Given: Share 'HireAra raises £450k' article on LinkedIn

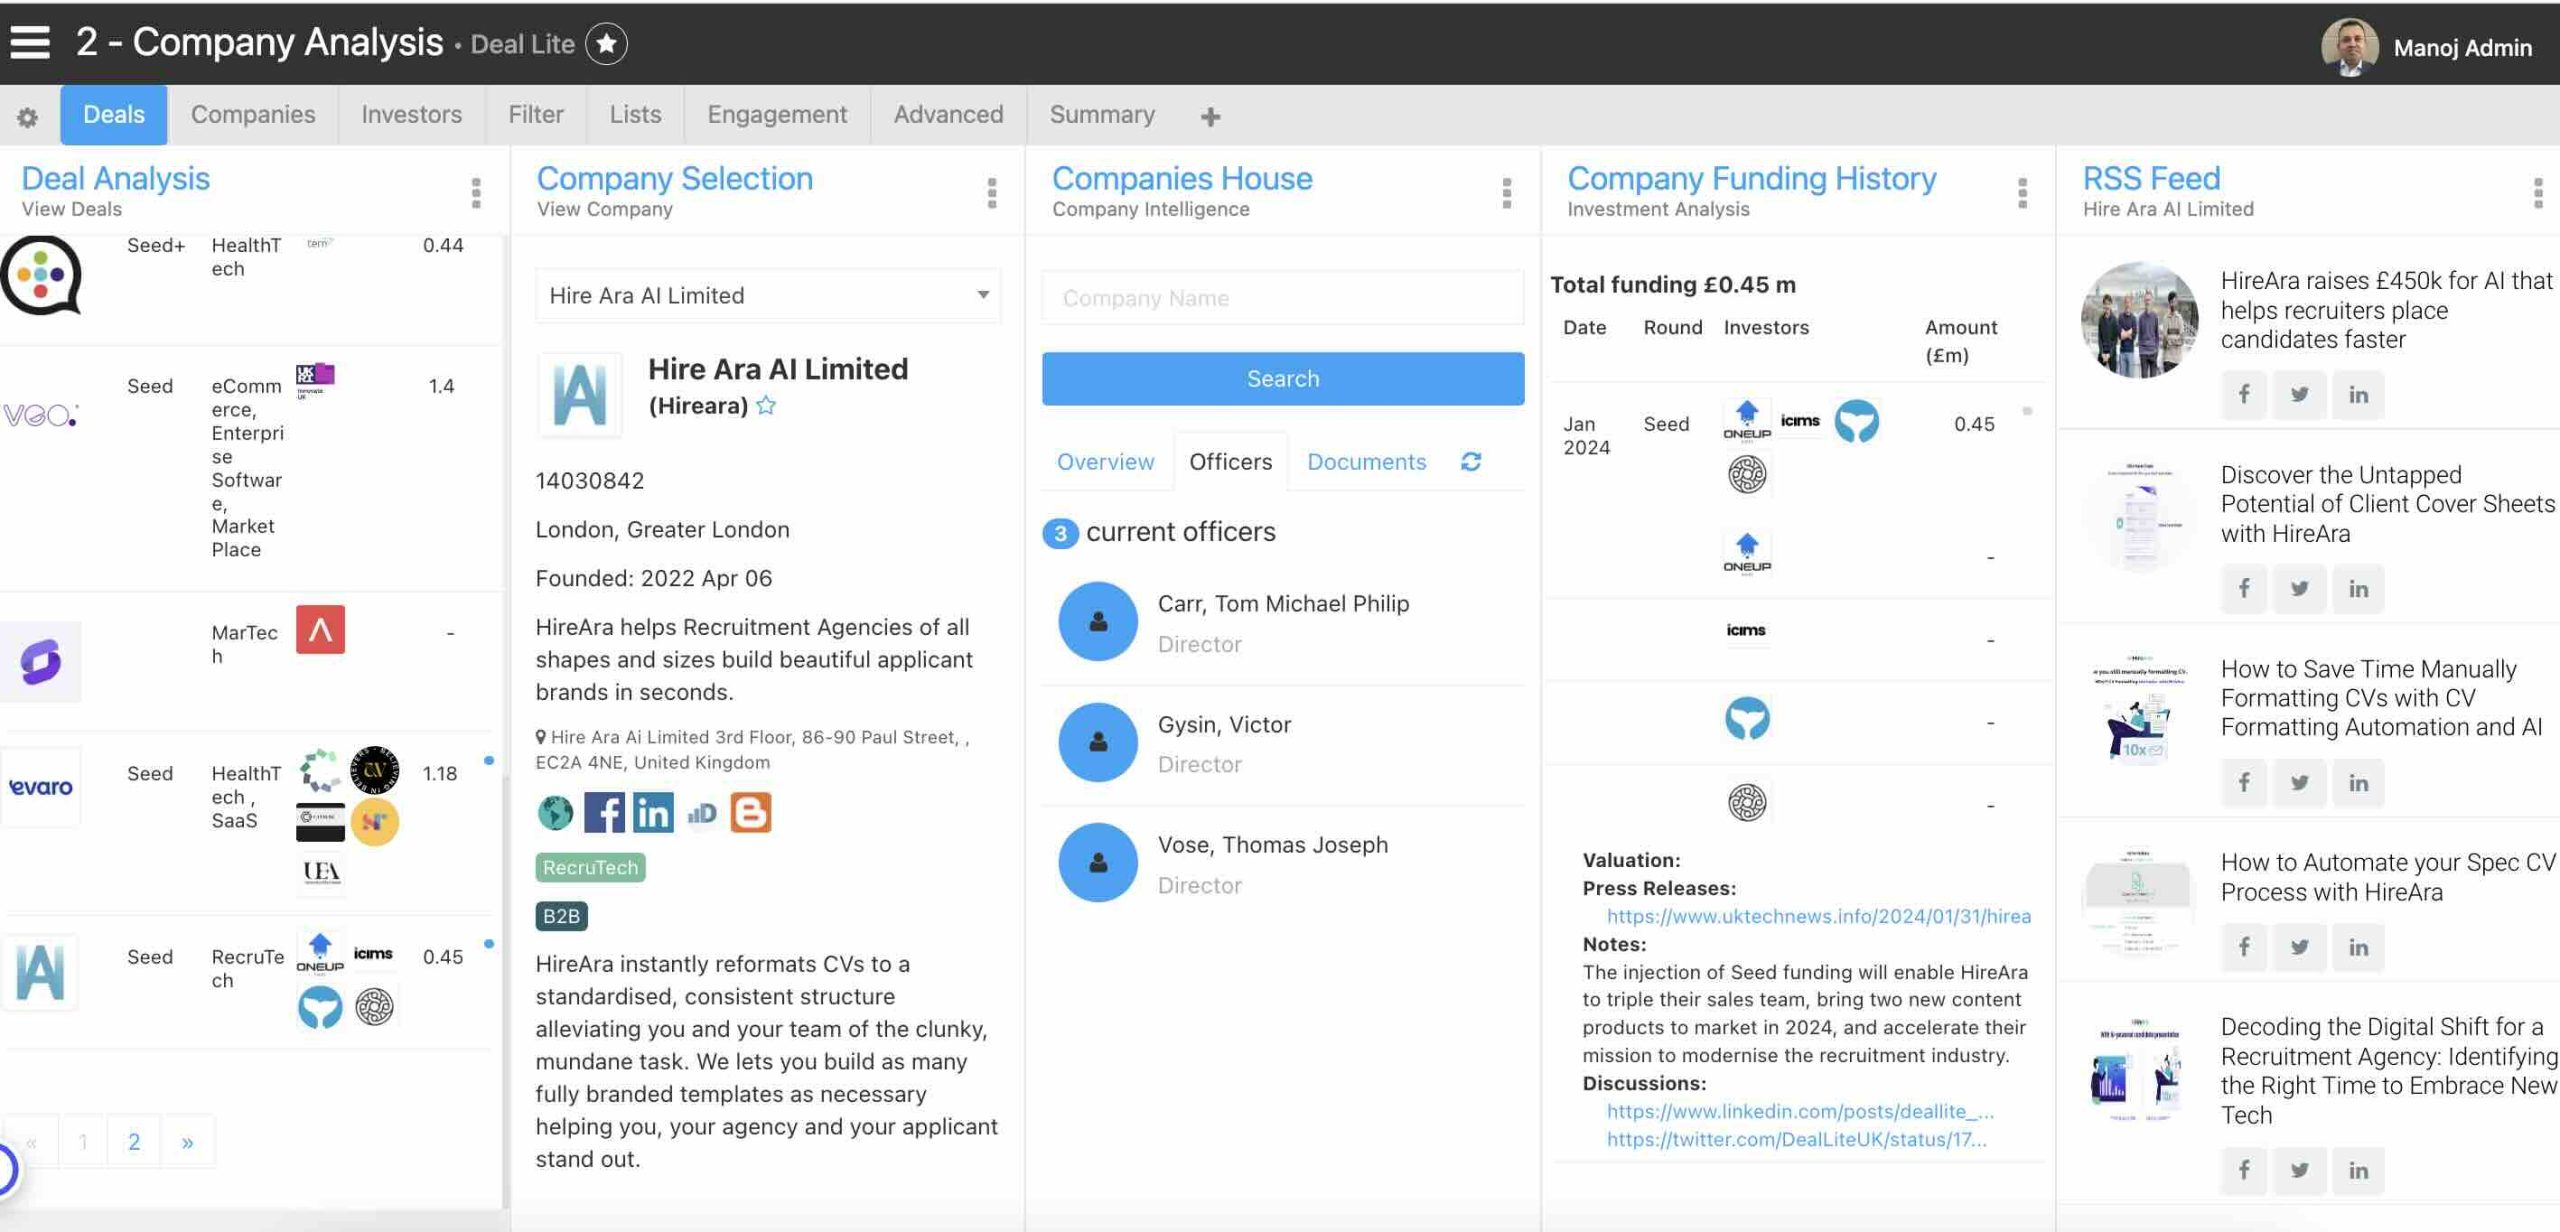Looking at the screenshot, I should (2358, 395).
